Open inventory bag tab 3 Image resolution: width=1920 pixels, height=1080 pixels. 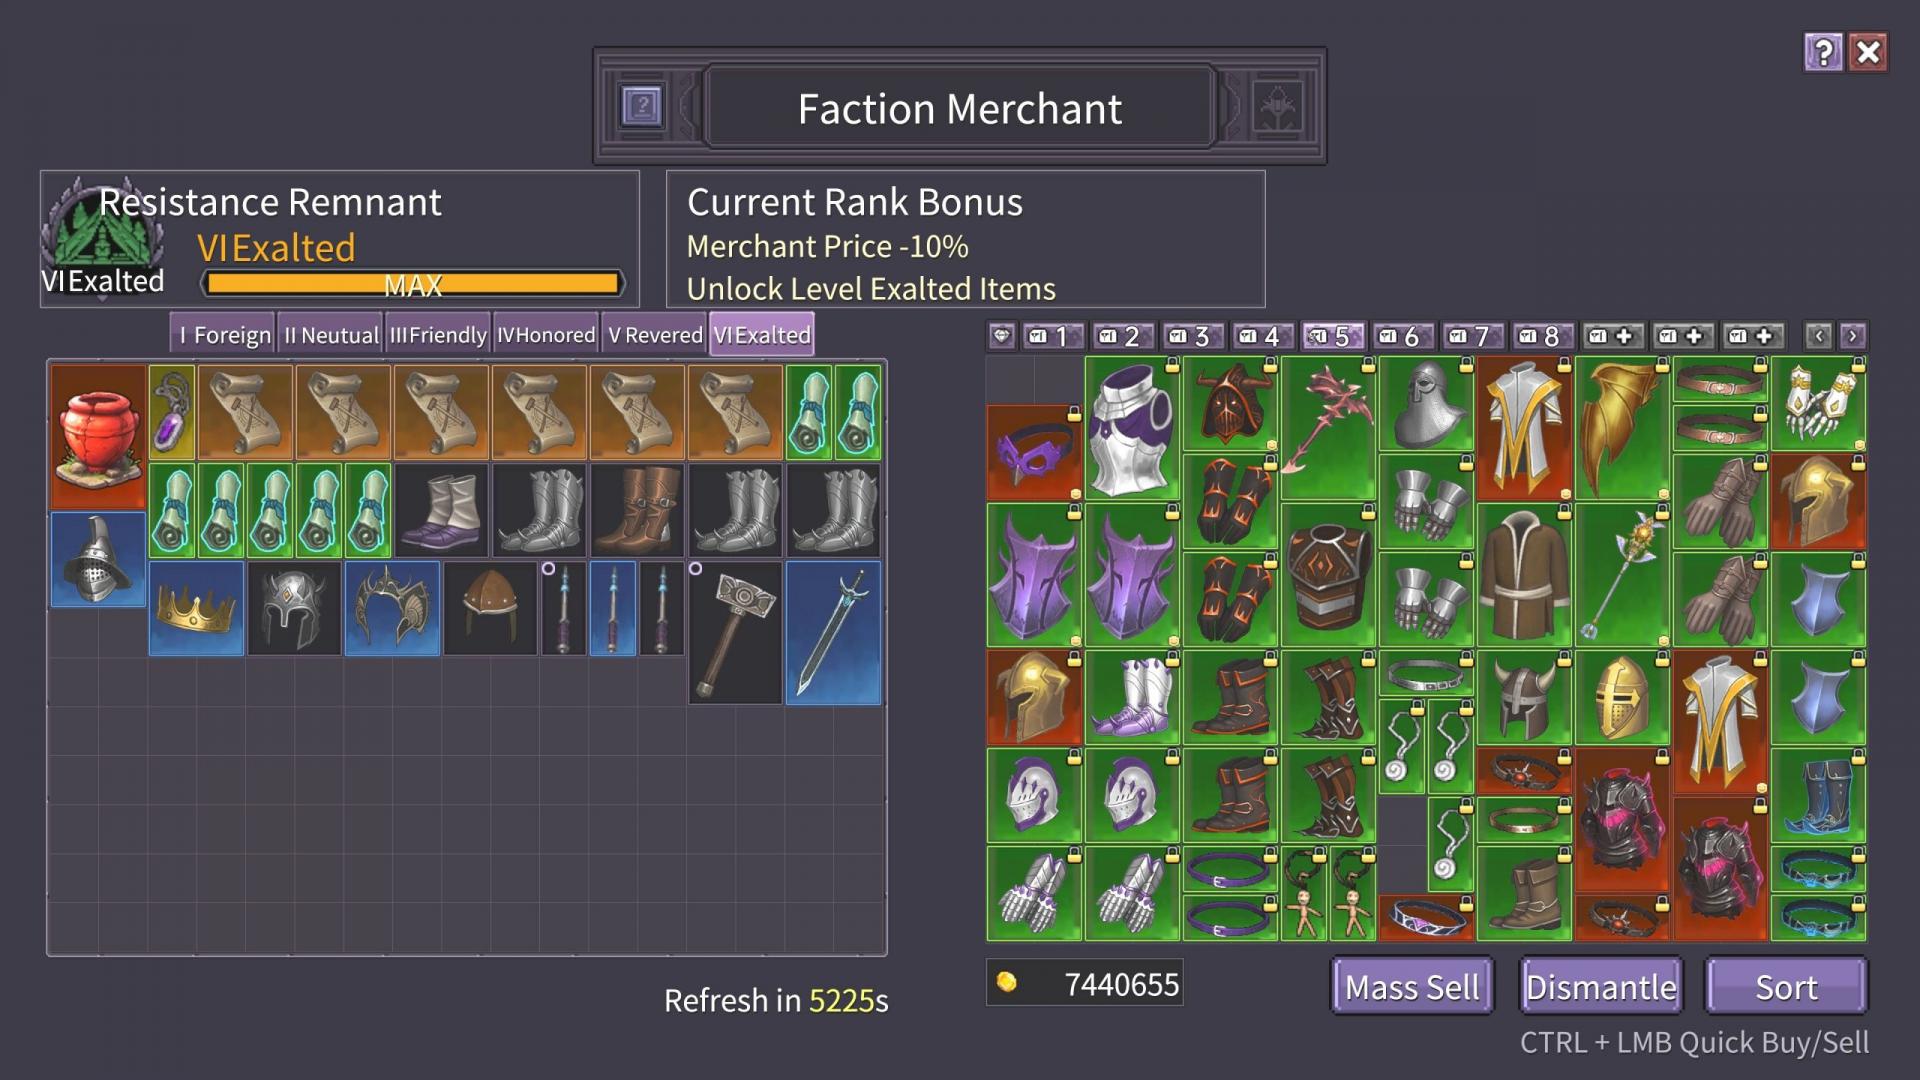(1190, 336)
